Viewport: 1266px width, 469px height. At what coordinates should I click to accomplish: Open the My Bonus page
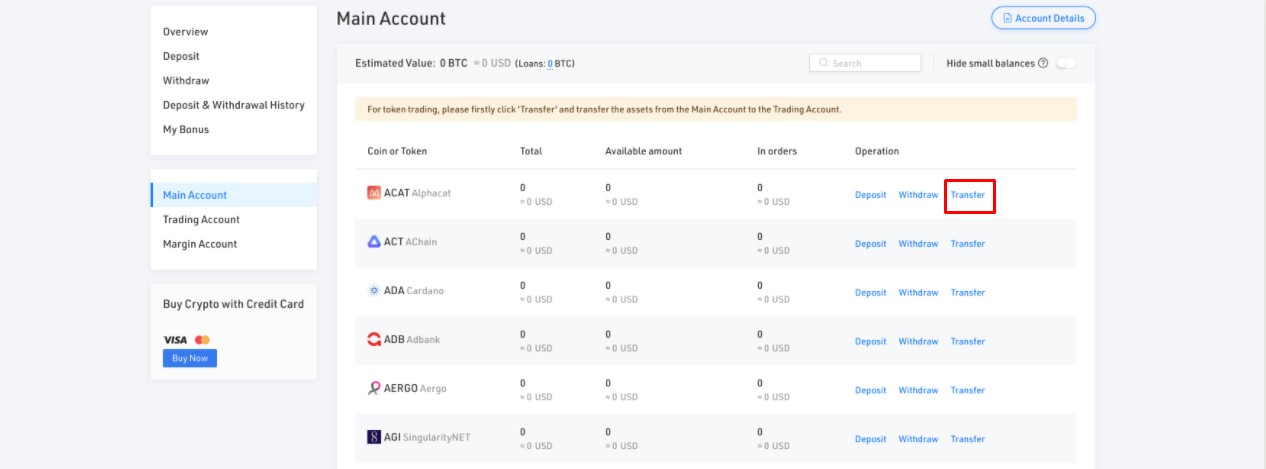click(186, 129)
